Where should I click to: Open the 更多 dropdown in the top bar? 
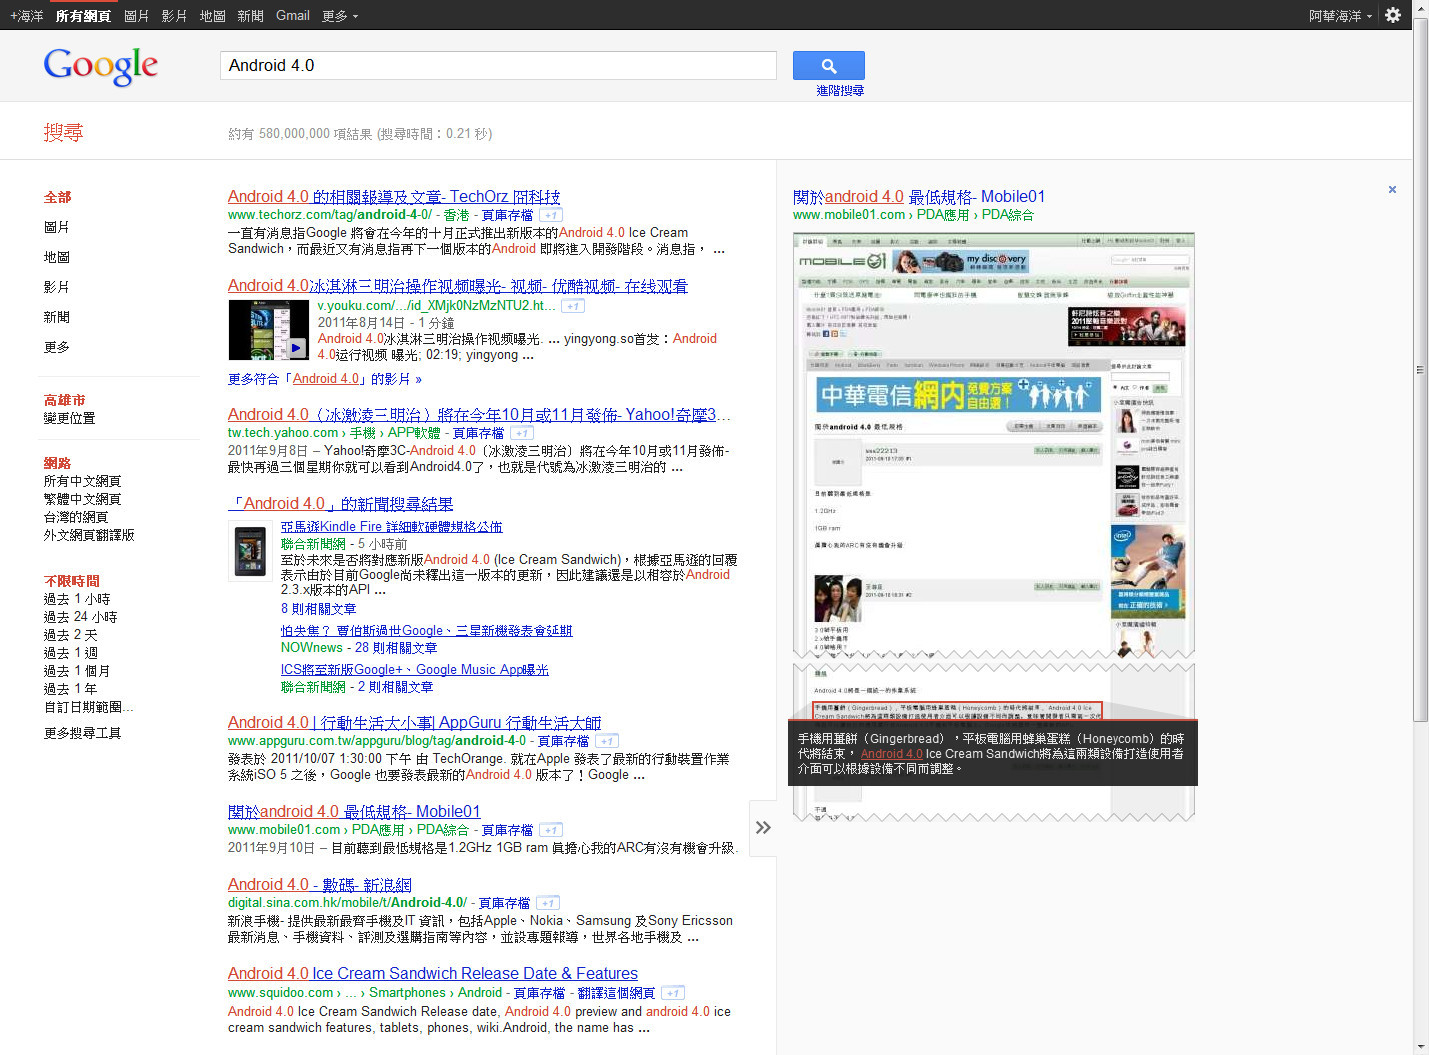point(340,15)
